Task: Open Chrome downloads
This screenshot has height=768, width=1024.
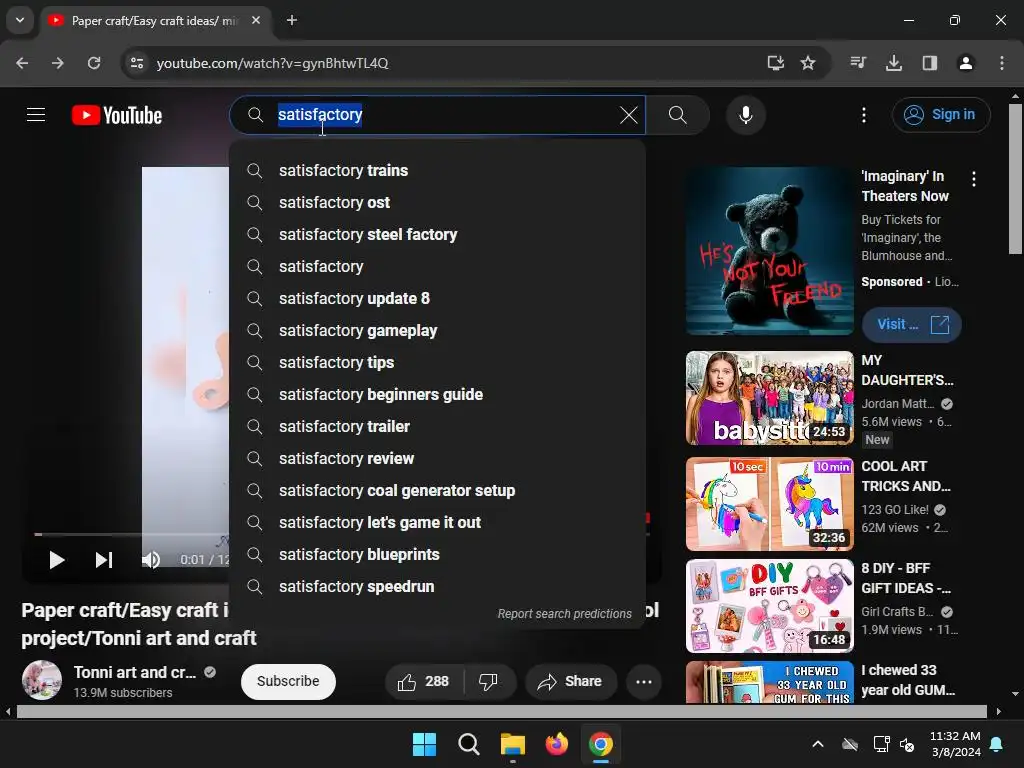Action: 894,63
